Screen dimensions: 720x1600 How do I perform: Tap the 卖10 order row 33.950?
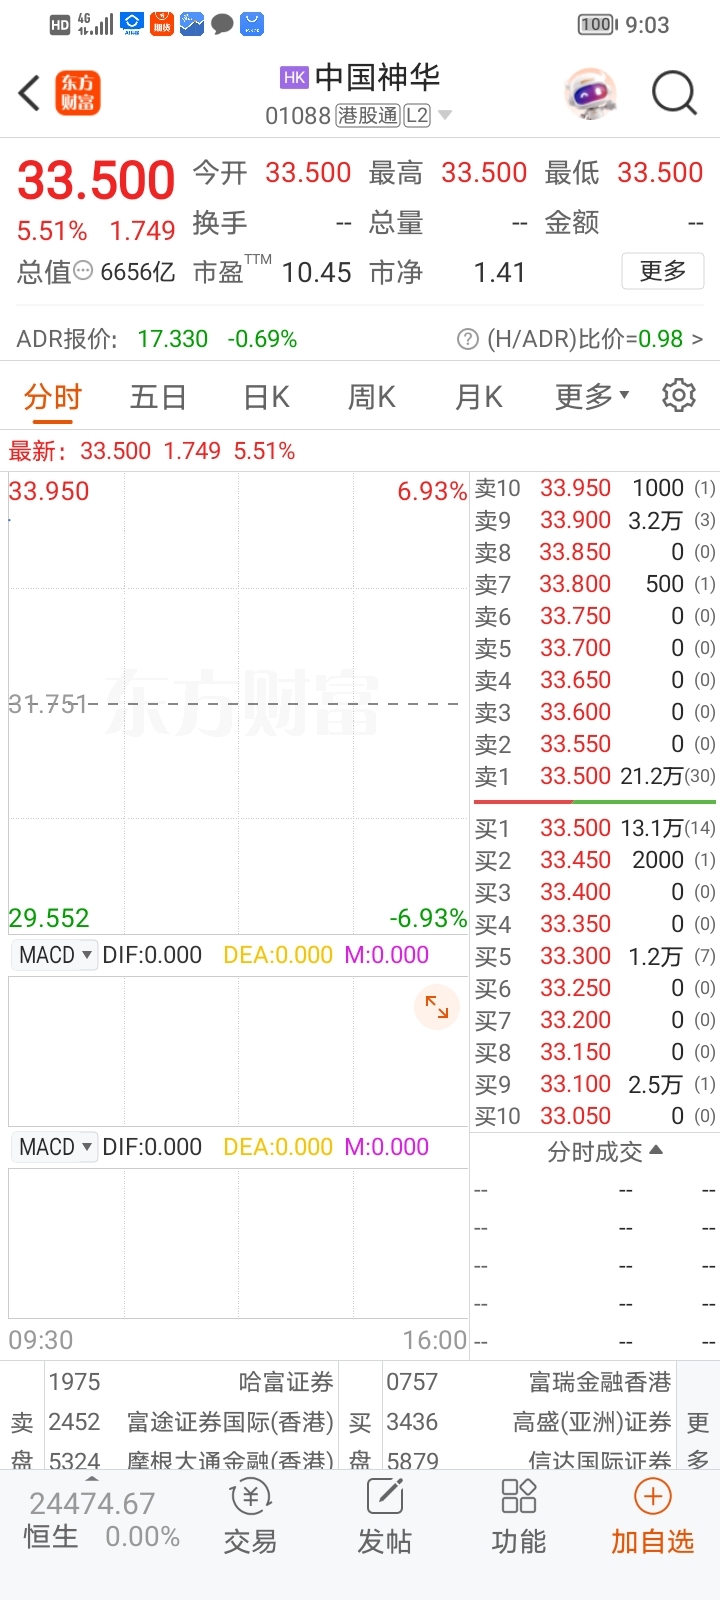pyautogui.click(x=595, y=488)
